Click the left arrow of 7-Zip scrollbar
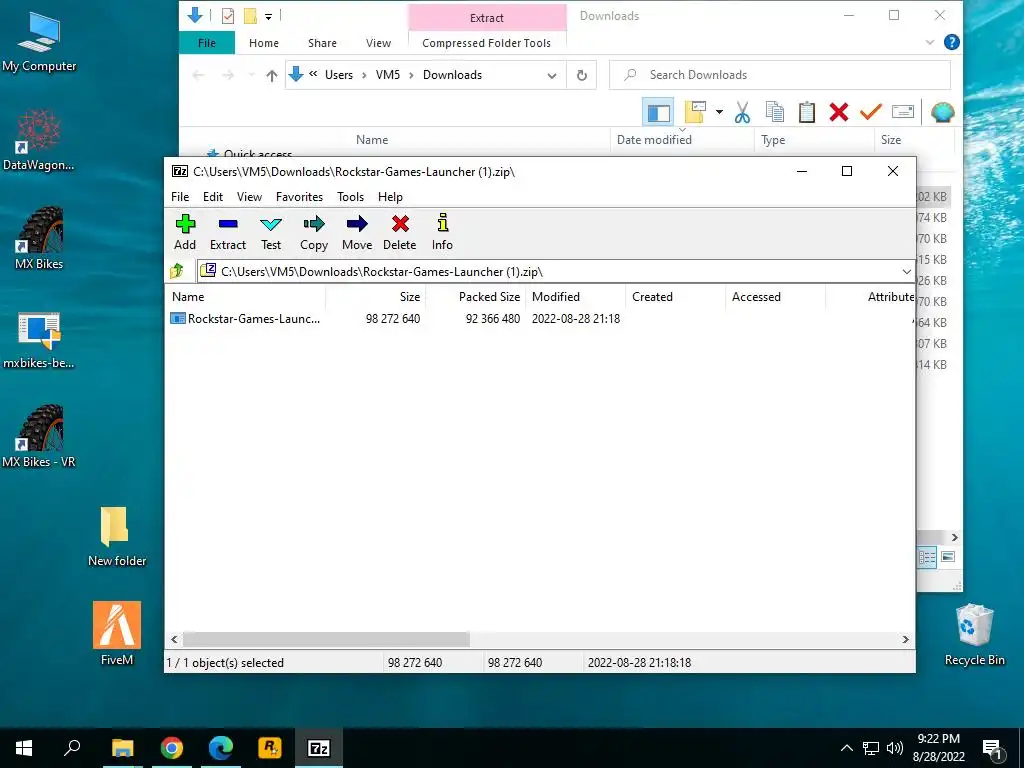1024x768 pixels. click(x=174, y=639)
